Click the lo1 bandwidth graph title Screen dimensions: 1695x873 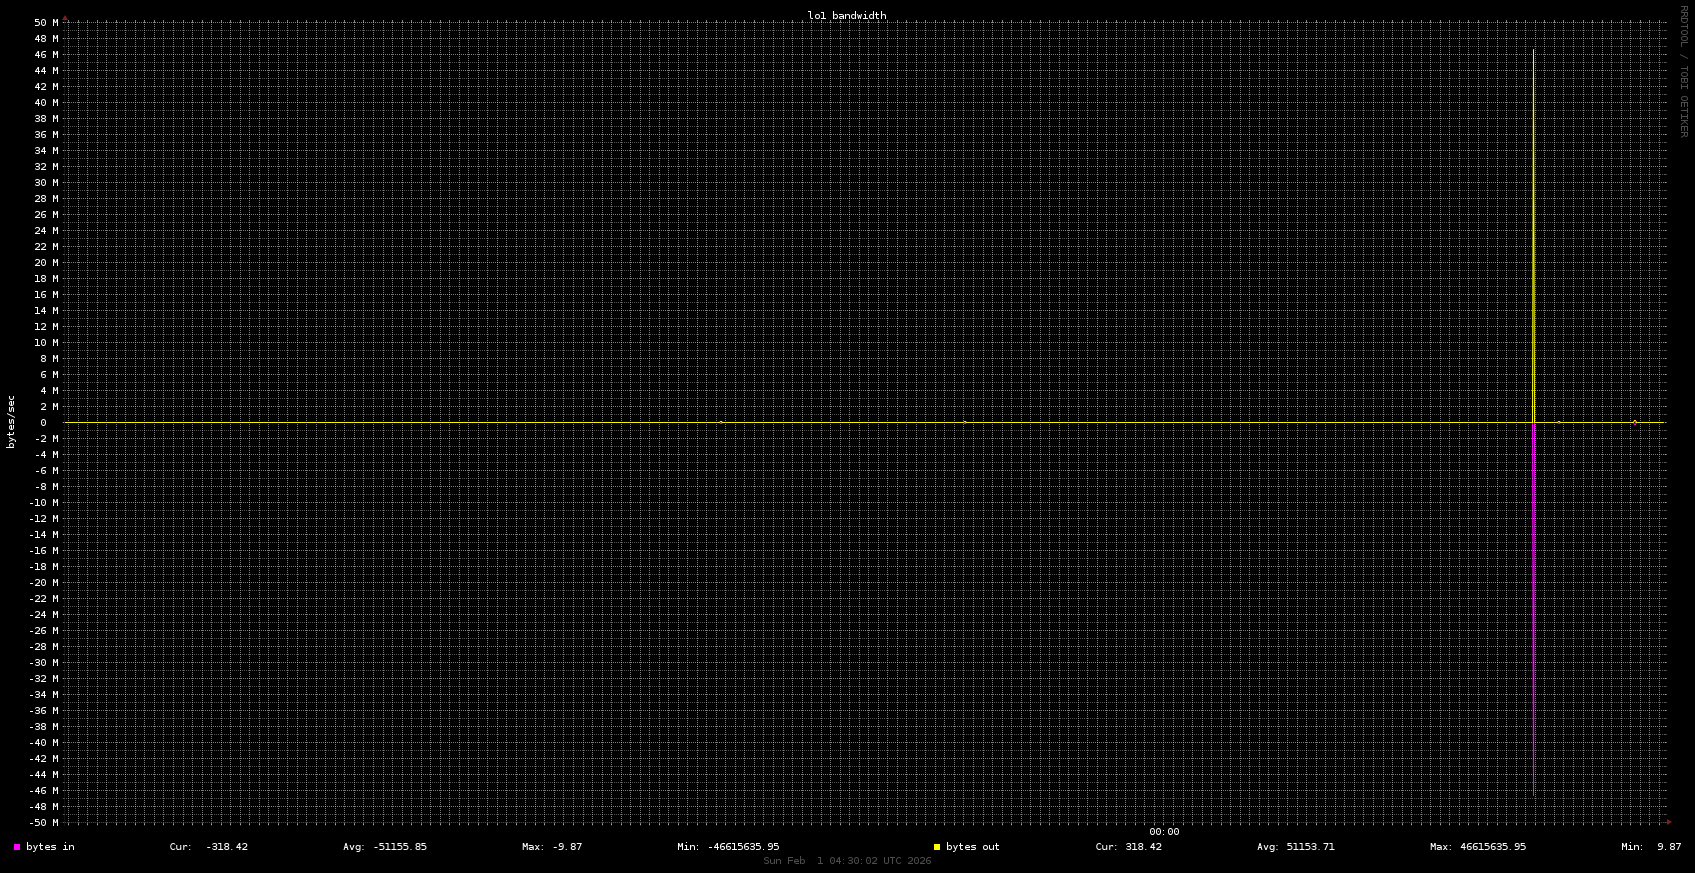point(846,16)
